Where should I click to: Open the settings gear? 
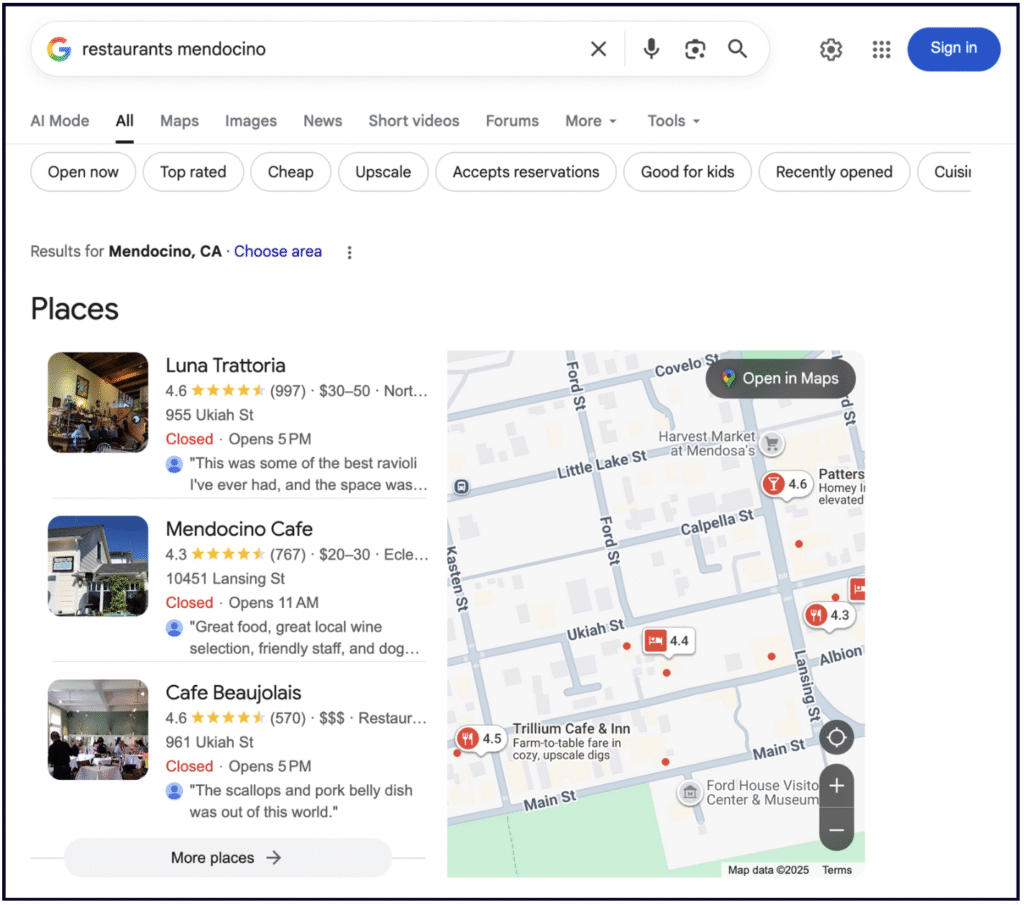click(831, 49)
